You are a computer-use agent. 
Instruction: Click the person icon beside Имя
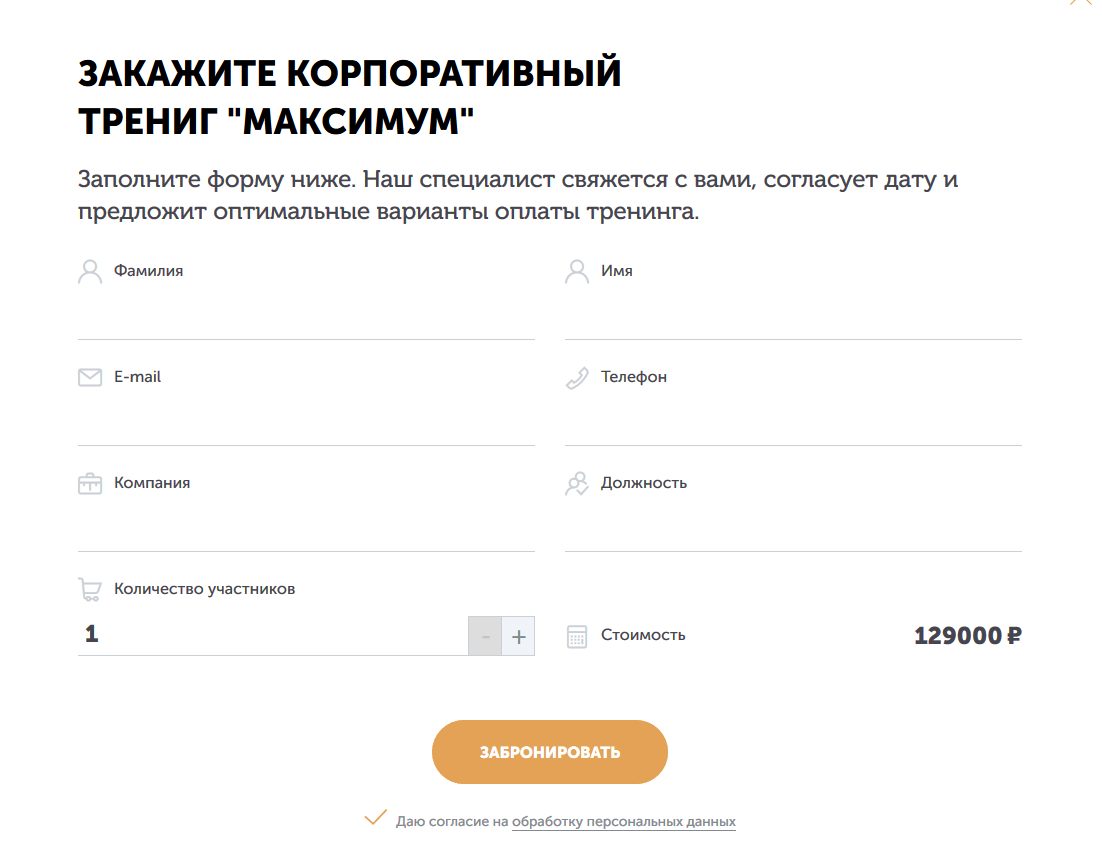pos(577,272)
